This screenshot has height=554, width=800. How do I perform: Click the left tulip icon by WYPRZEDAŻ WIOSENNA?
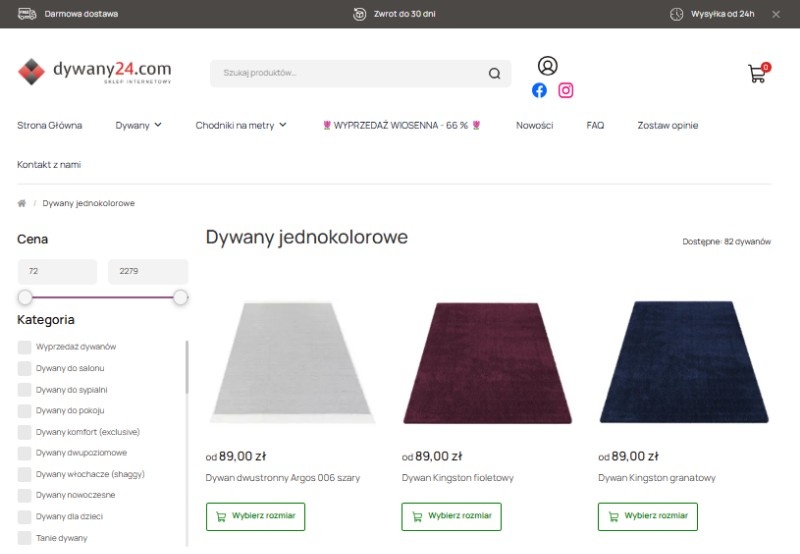(x=327, y=125)
